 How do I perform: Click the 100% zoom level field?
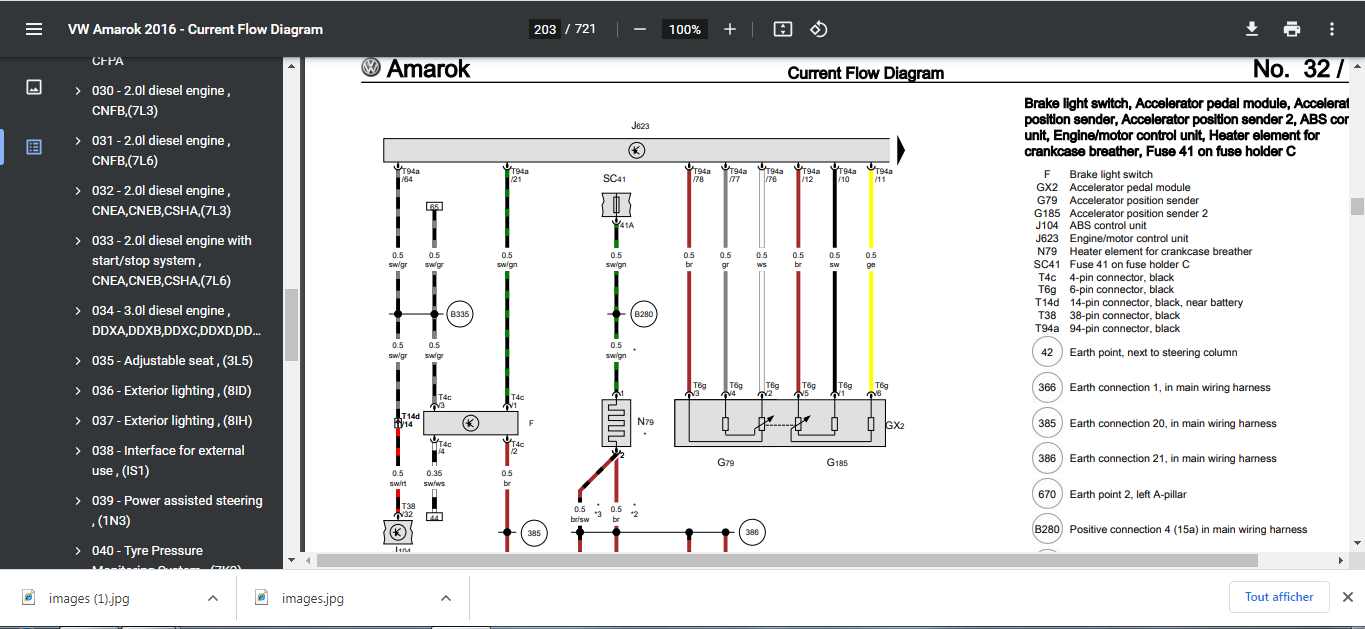pyautogui.click(x=685, y=29)
